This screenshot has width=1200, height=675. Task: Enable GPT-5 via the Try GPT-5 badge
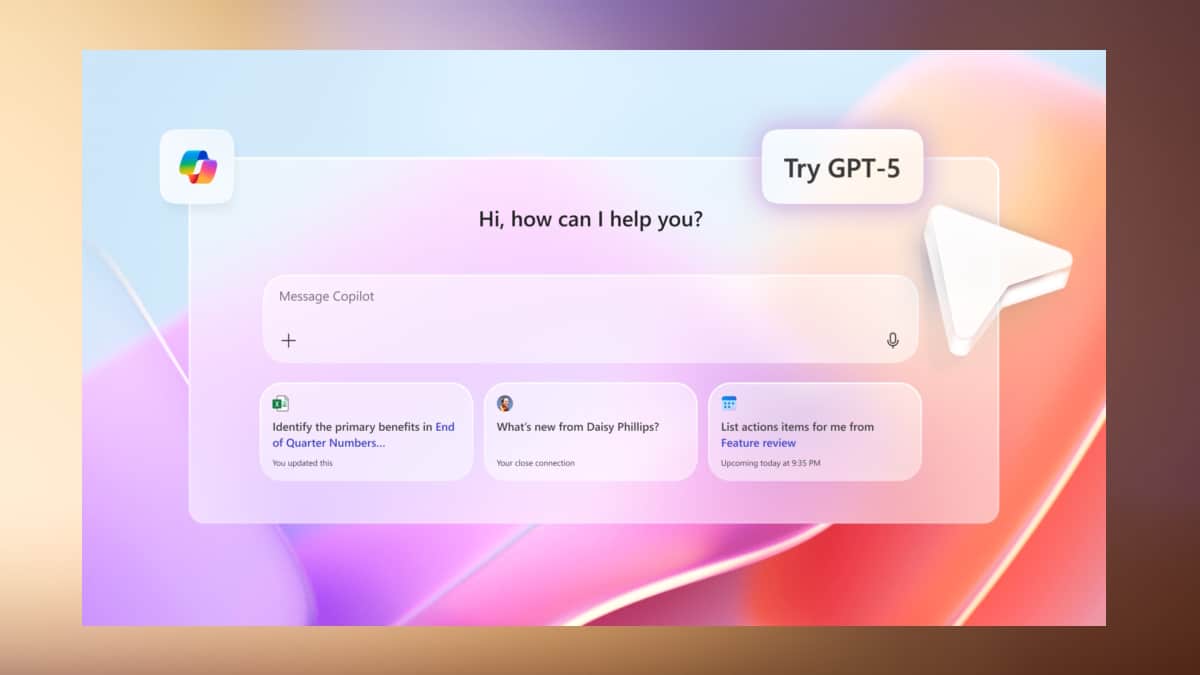tap(841, 167)
